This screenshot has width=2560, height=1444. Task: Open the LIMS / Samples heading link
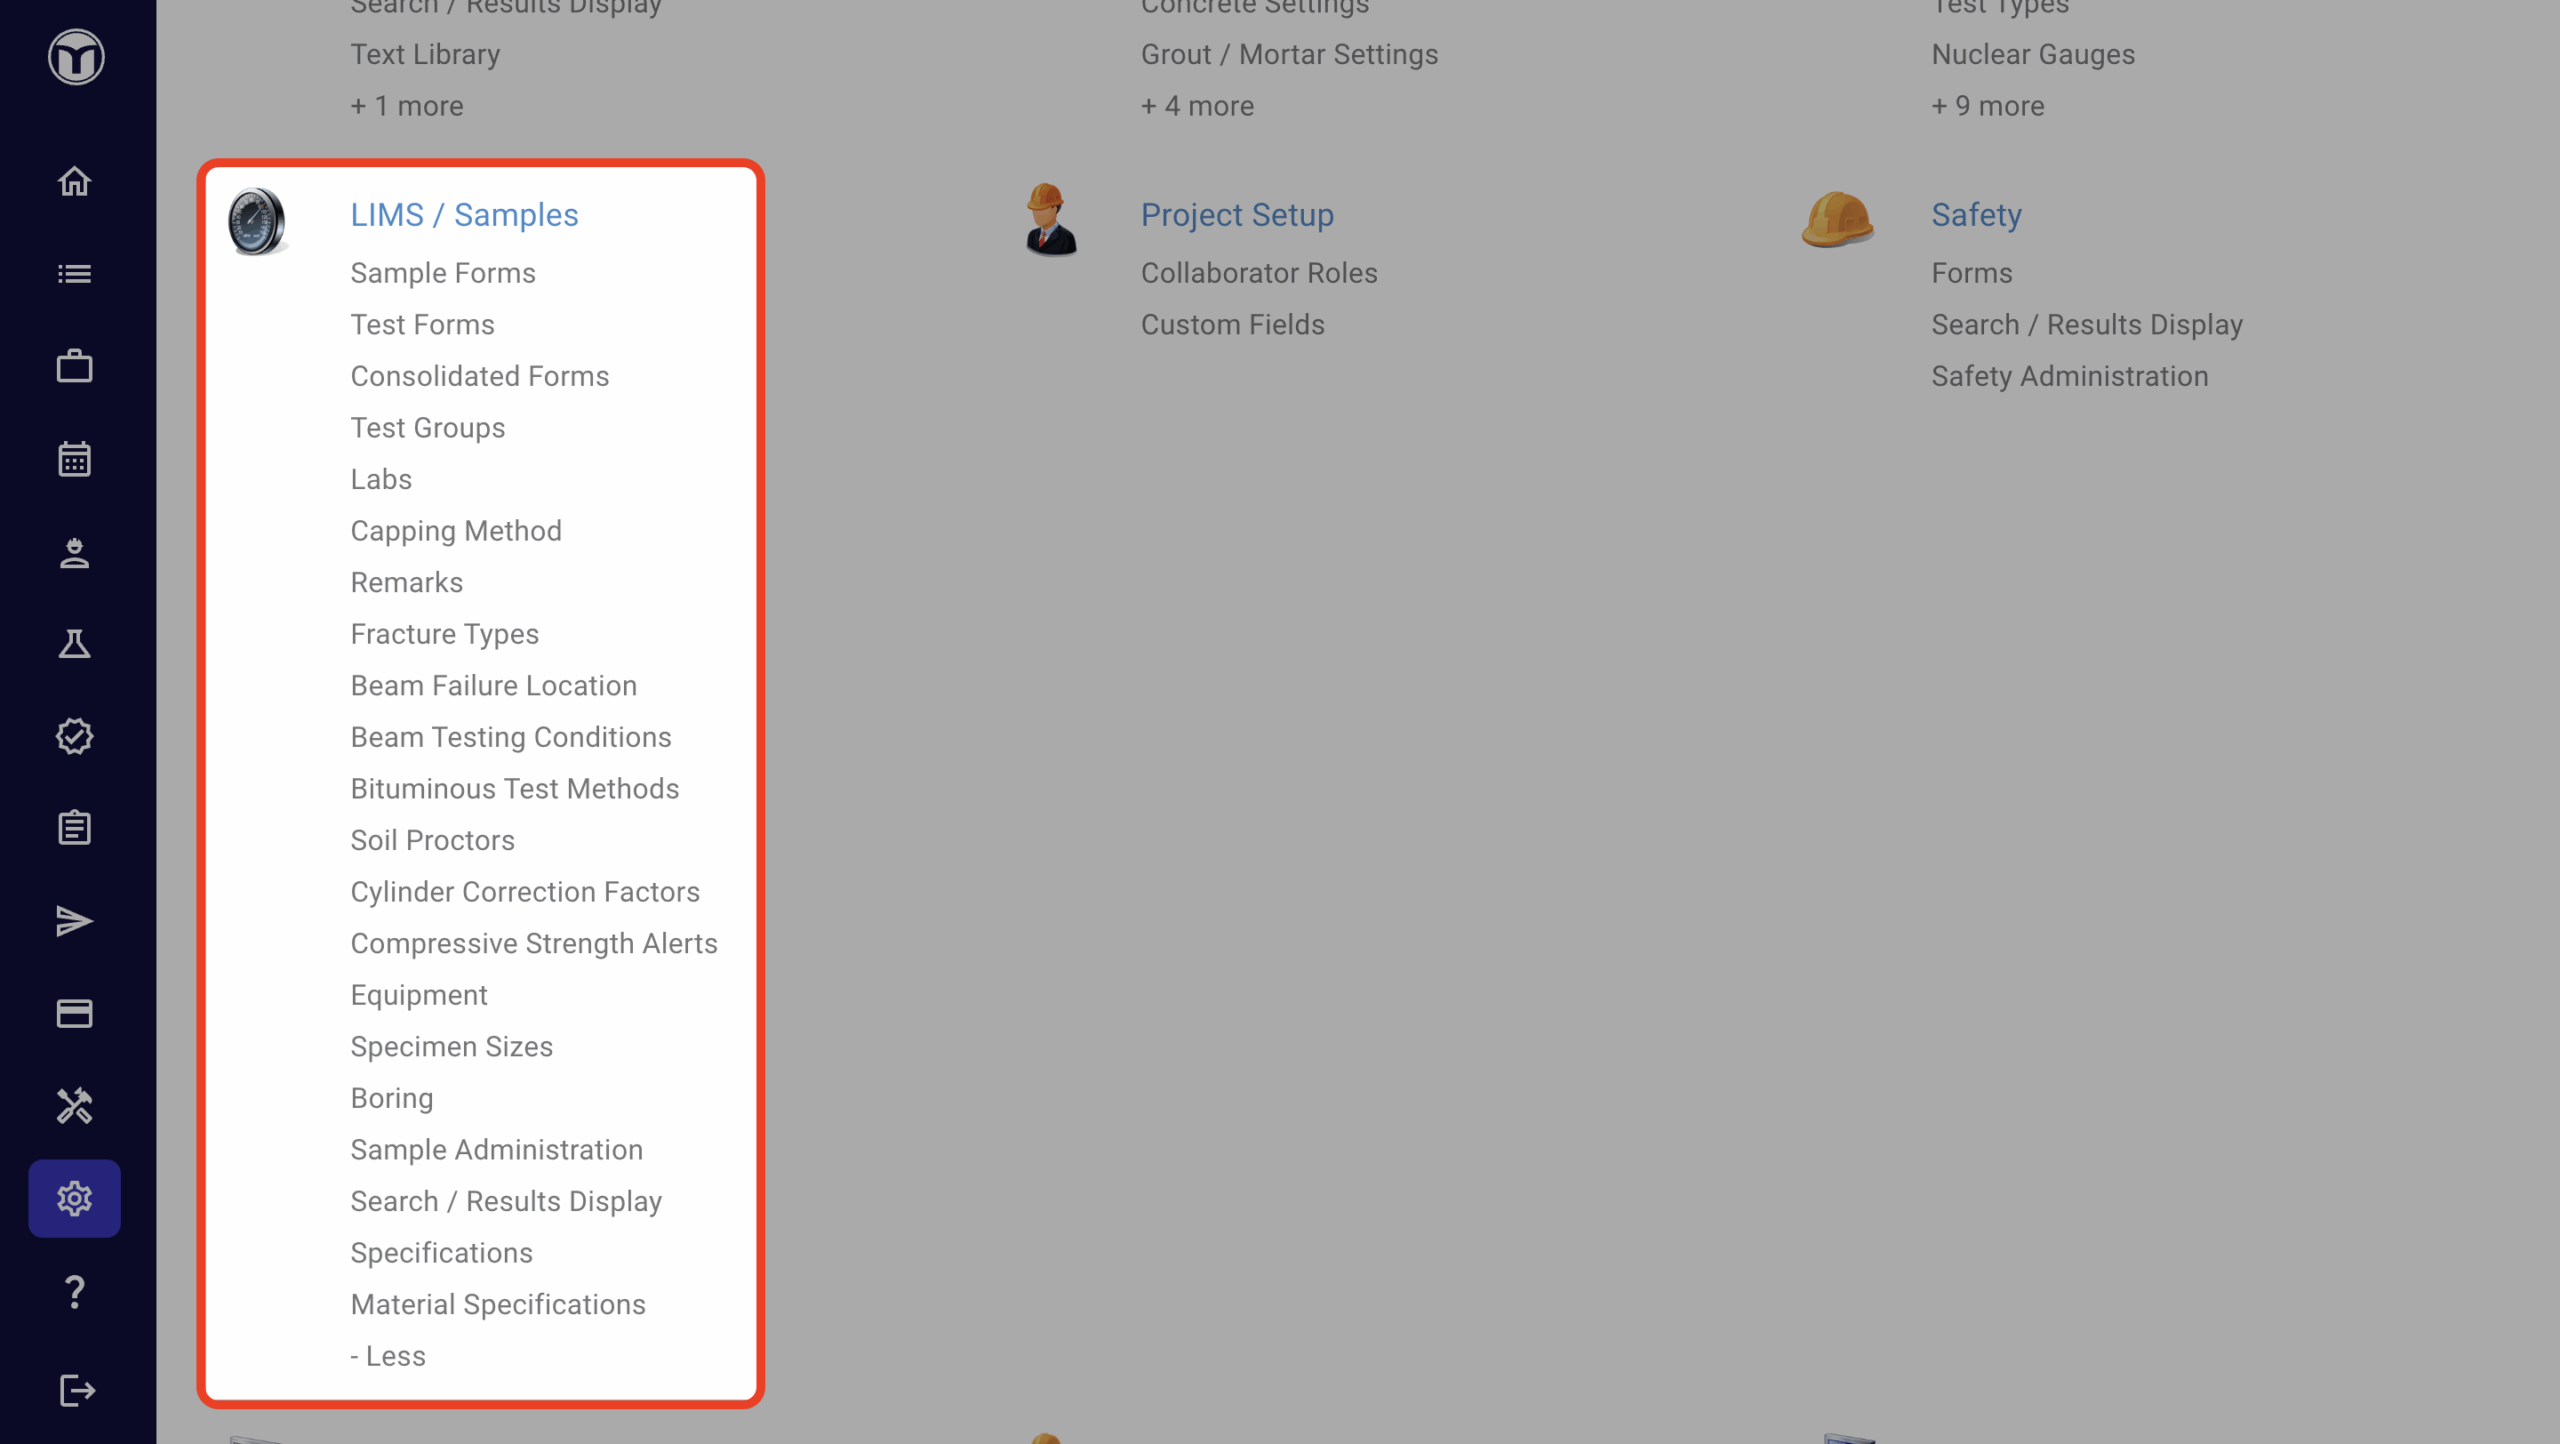tap(464, 215)
